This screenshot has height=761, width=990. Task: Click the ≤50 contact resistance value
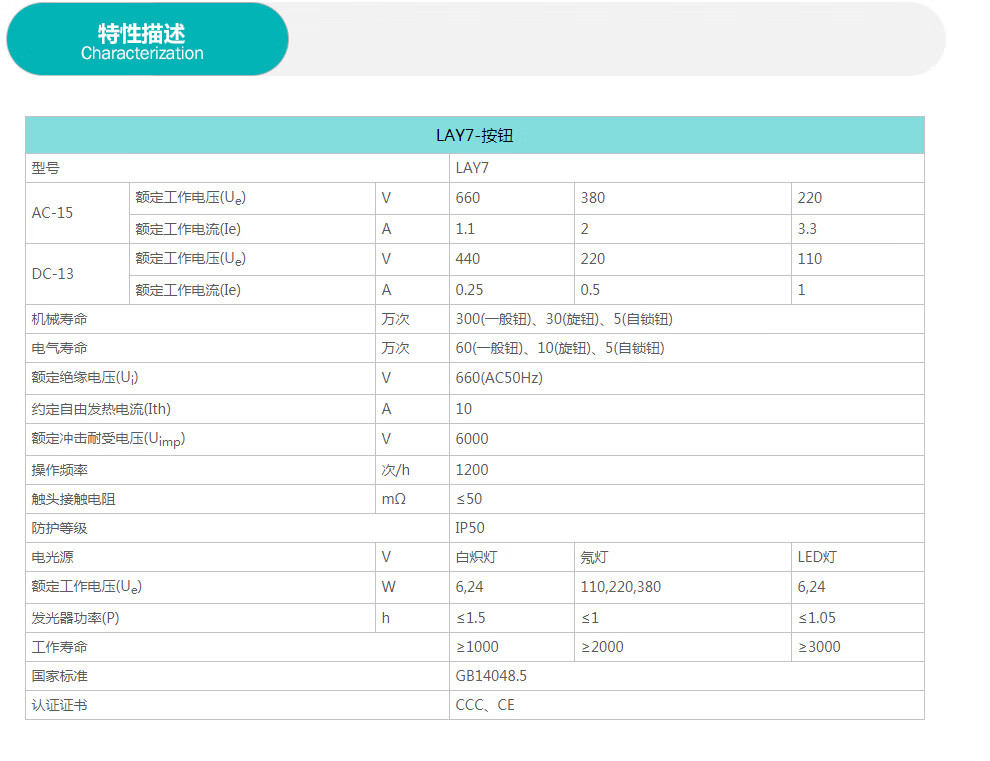469,499
